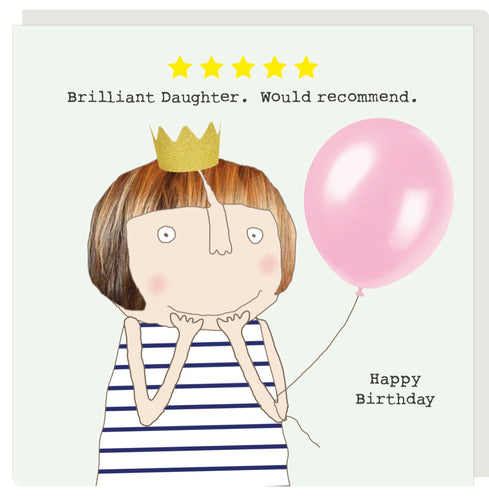Screen dimensions: 489x500
Task: Click the 'Birthday' text
Action: click(395, 399)
